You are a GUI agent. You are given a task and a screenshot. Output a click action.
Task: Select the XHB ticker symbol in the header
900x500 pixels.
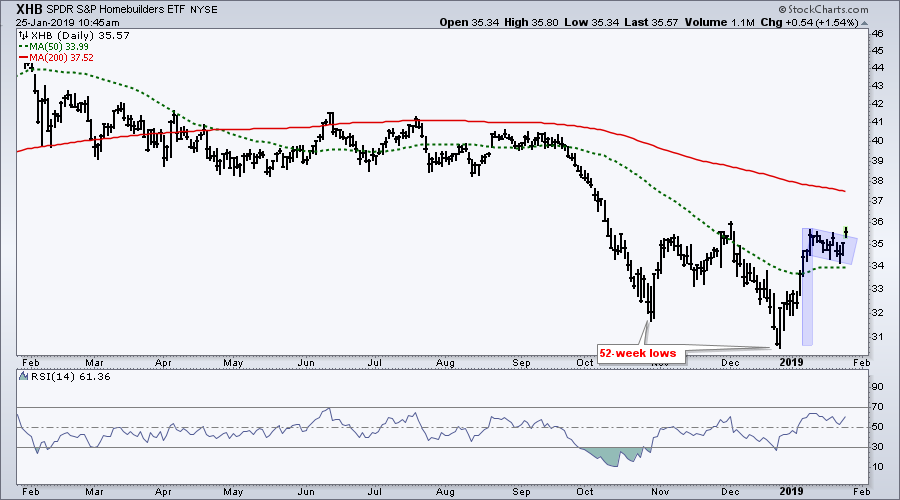click(30, 9)
